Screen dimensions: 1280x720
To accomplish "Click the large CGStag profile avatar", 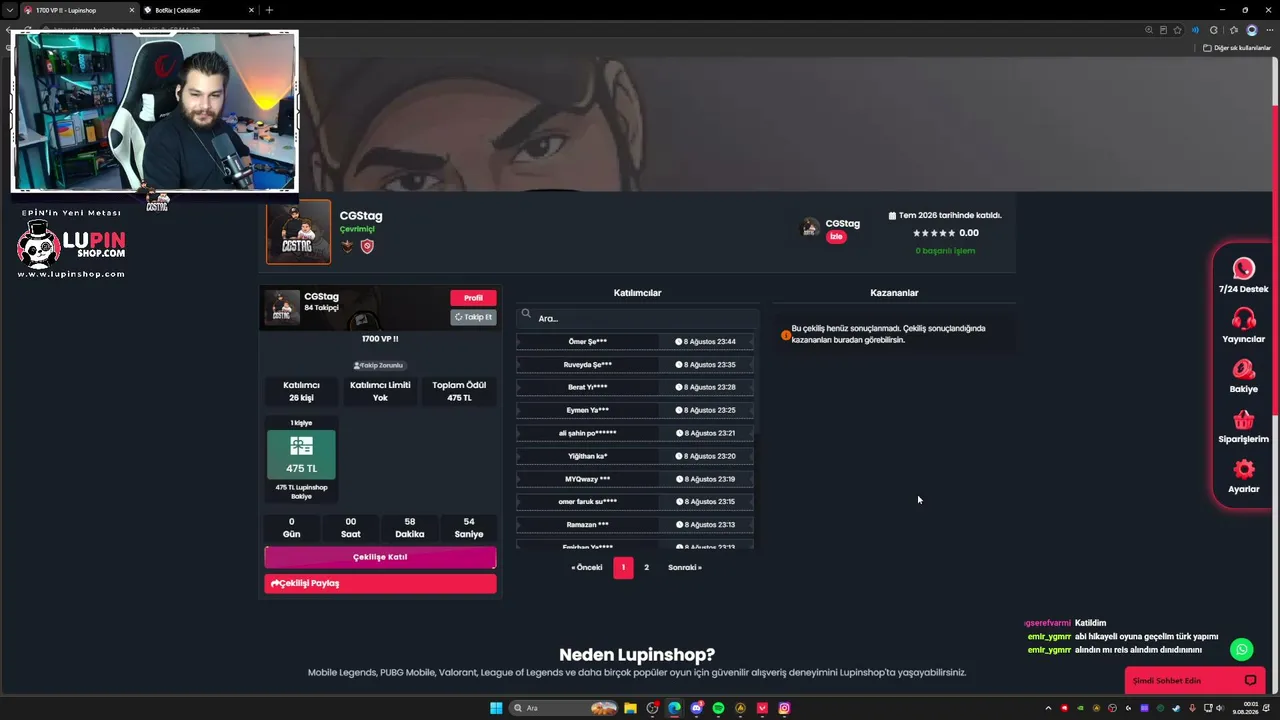I will tap(298, 232).
